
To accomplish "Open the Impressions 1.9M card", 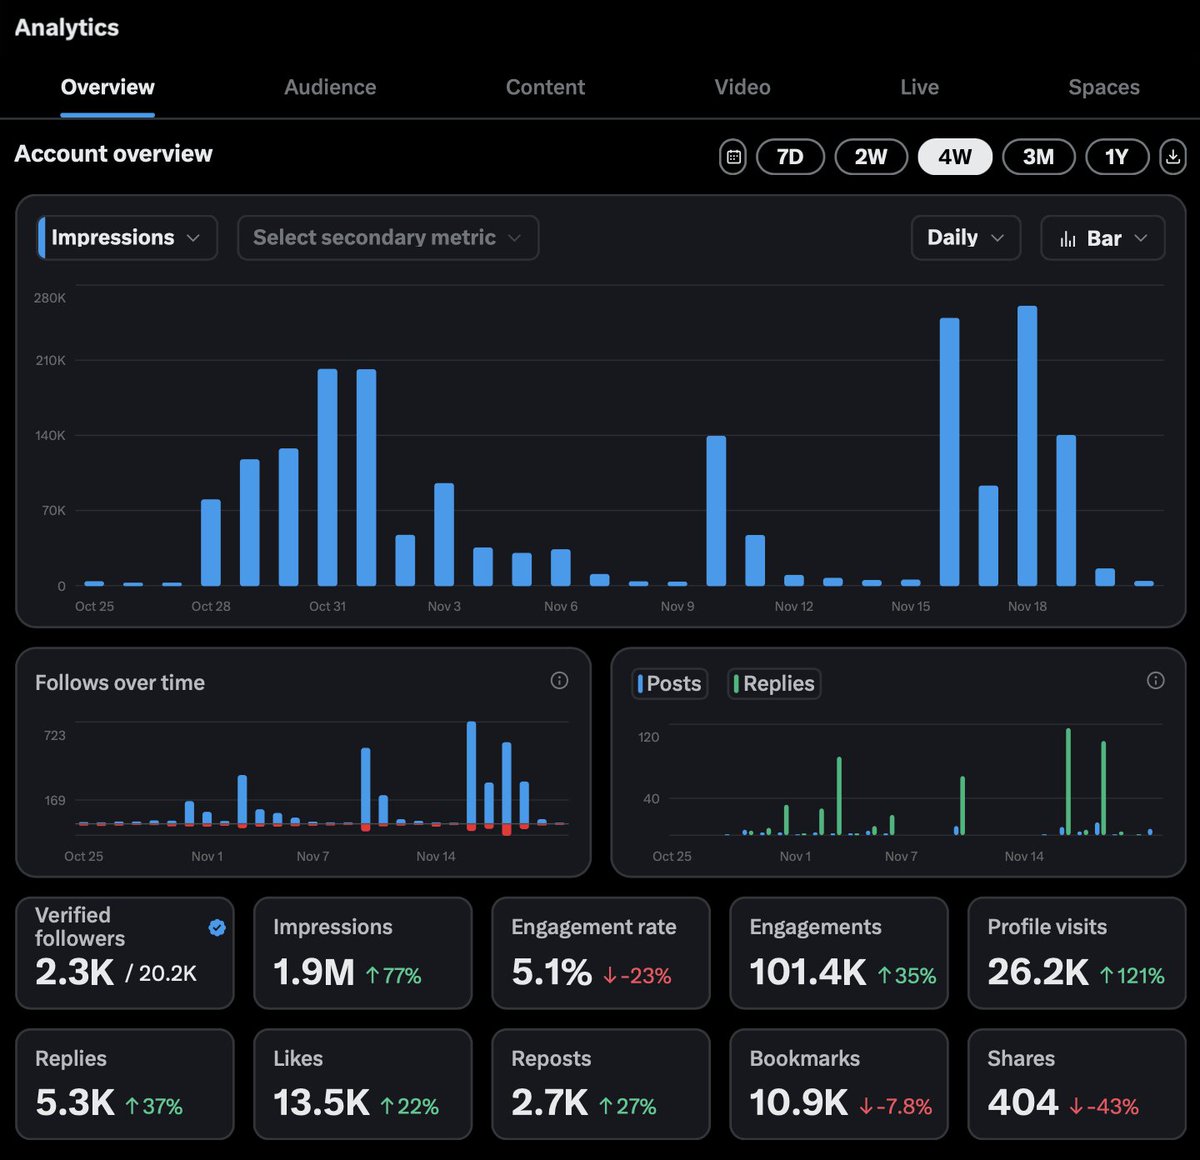I will click(x=363, y=953).
